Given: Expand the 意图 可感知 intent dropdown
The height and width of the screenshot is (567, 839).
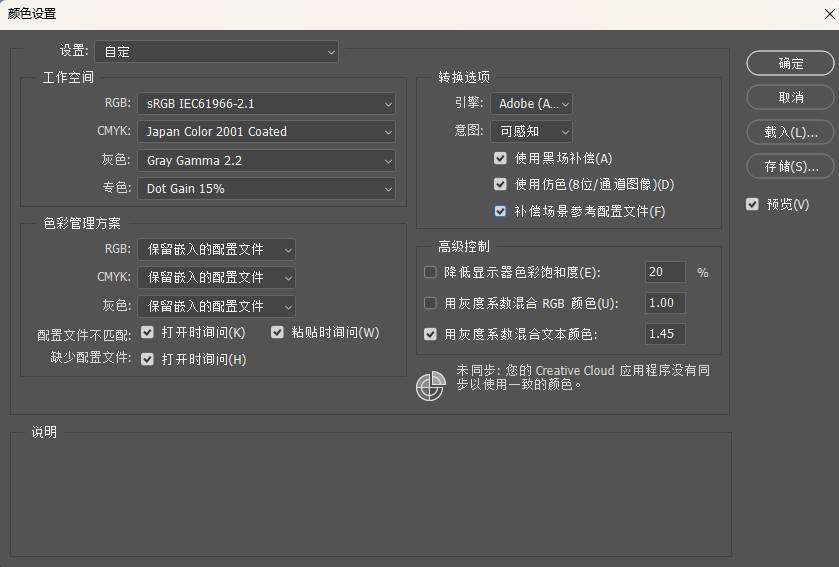Looking at the screenshot, I should tap(531, 131).
